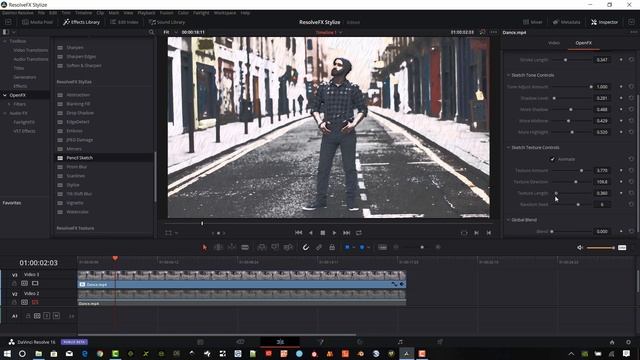Jump to the last frame

(x=346, y=233)
